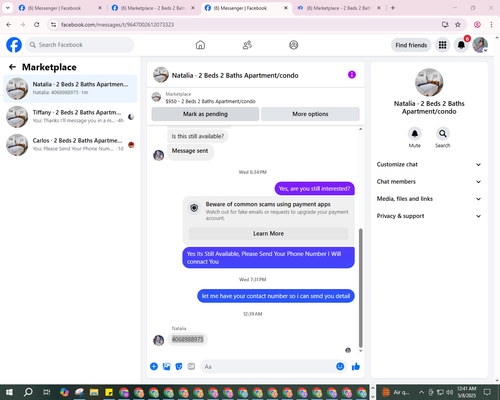The image size is (500, 400).
Task: Open emoji picker in message box
Action: tap(340, 367)
